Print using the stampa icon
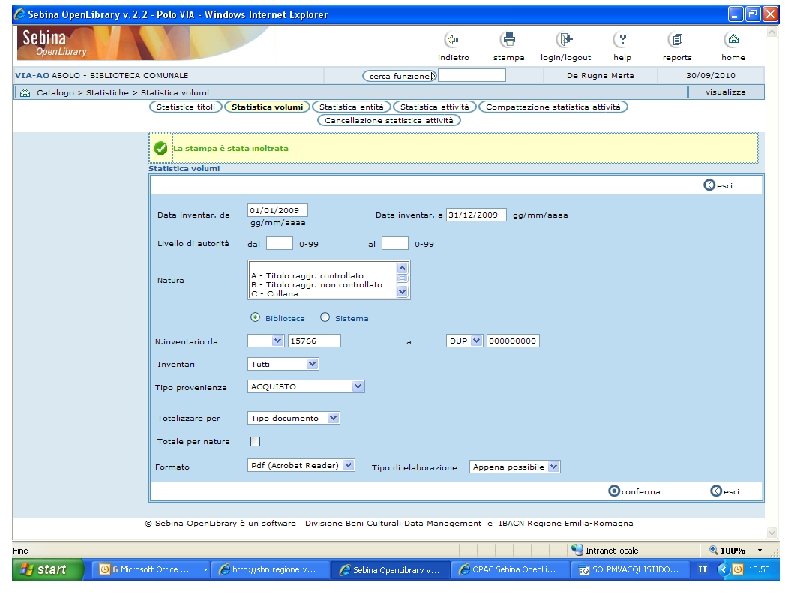 coord(508,39)
